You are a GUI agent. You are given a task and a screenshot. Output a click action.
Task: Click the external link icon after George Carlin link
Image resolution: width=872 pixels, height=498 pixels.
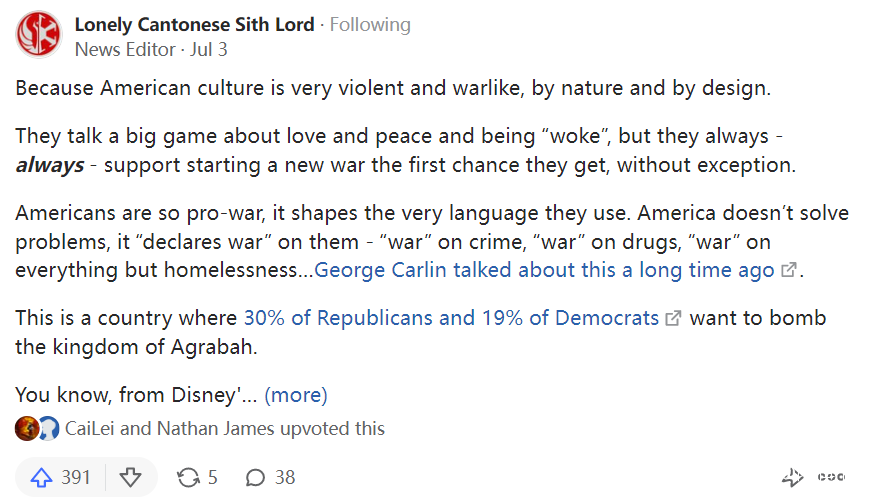pos(789,270)
